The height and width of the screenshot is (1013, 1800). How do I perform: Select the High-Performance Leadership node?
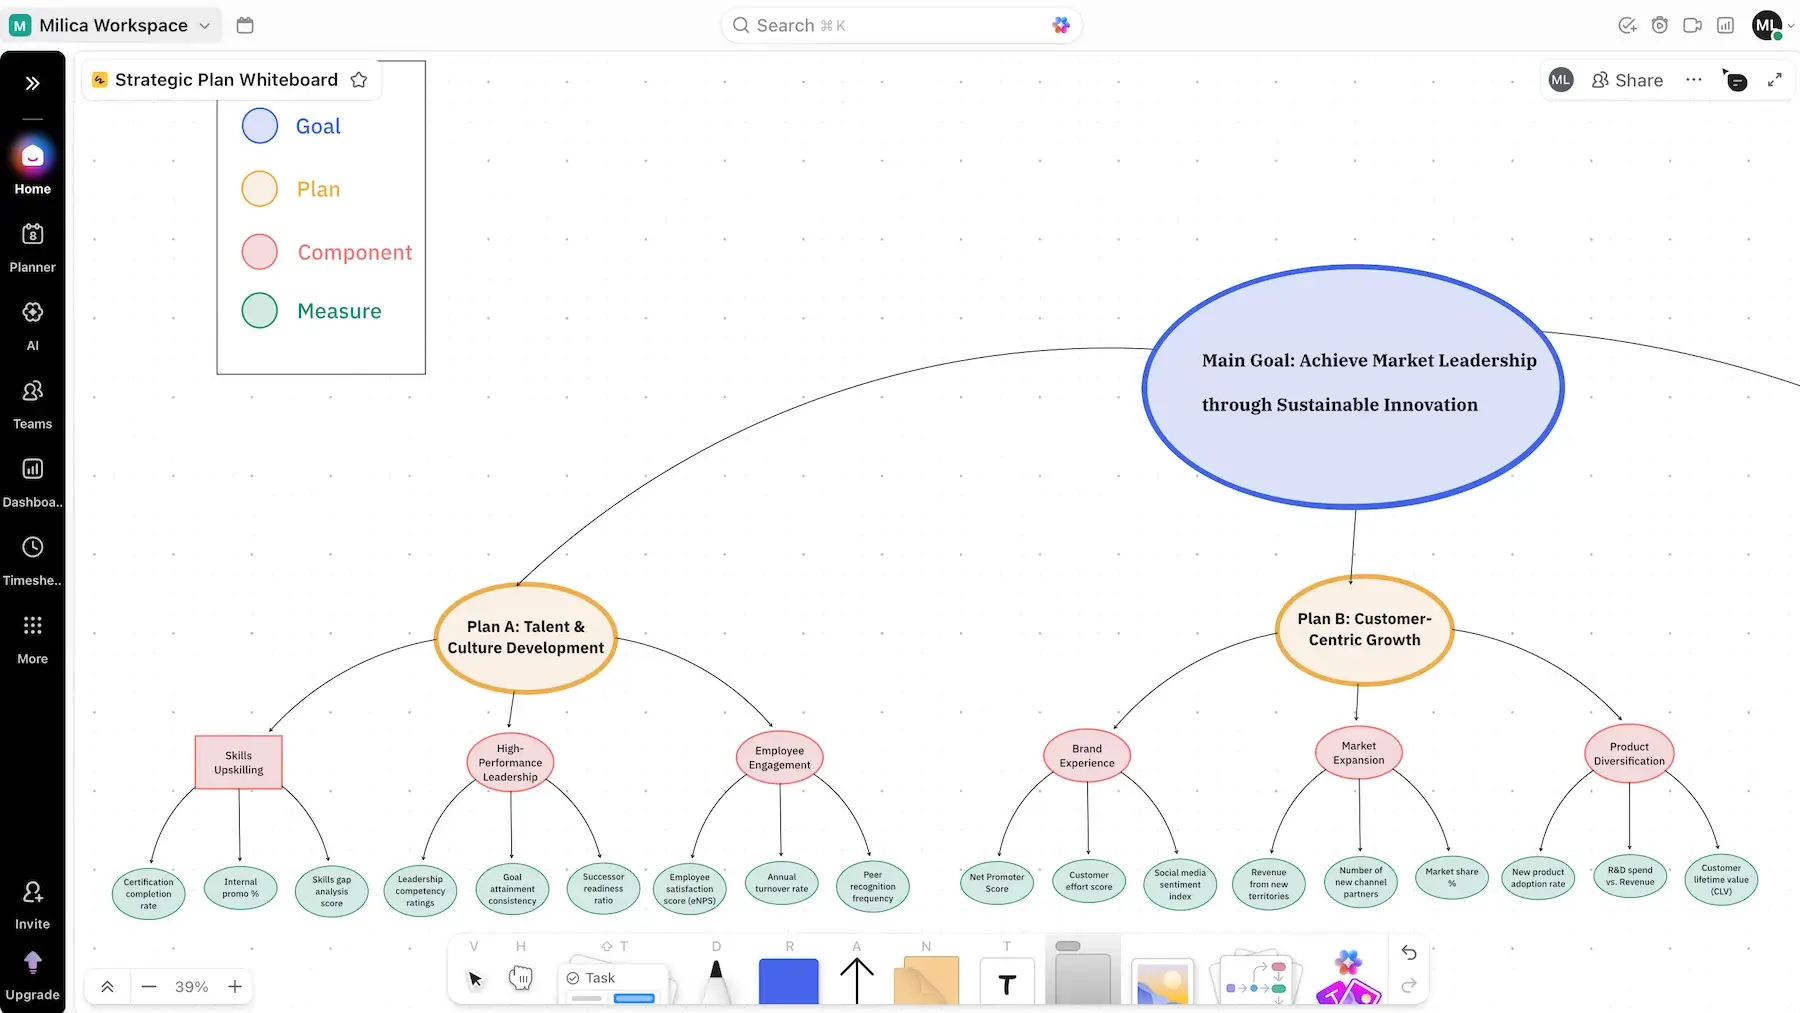pos(510,762)
